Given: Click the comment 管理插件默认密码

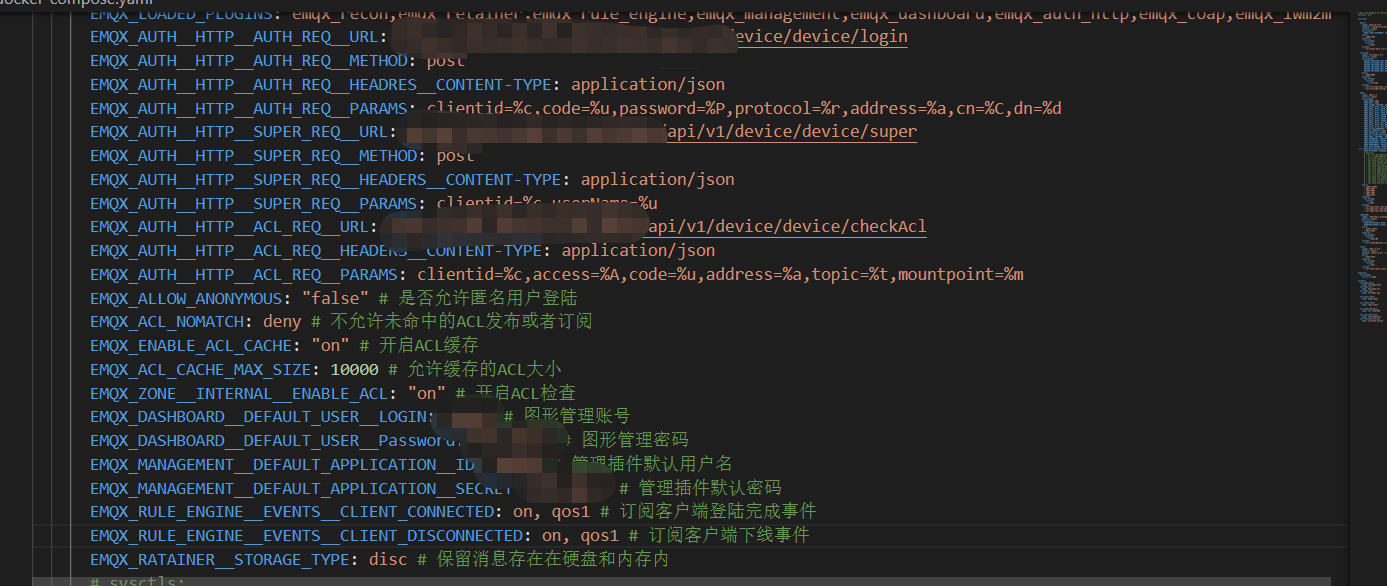Looking at the screenshot, I should point(700,489).
